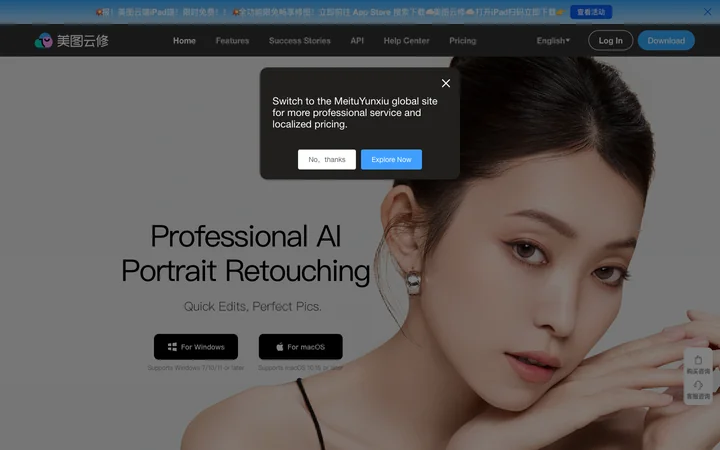Open the English language dropdown
This screenshot has width=720, height=450.
[x=553, y=40]
